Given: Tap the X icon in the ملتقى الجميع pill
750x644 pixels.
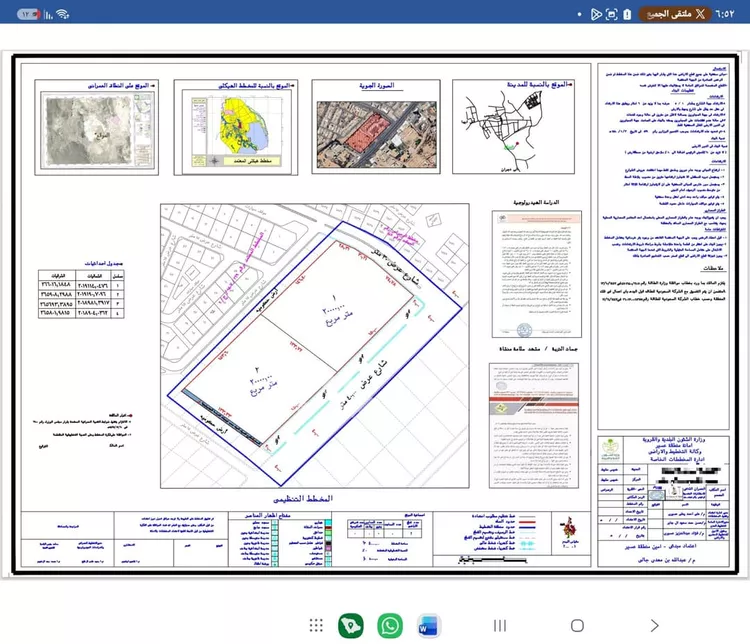Looking at the screenshot, I should pyautogui.click(x=700, y=14).
